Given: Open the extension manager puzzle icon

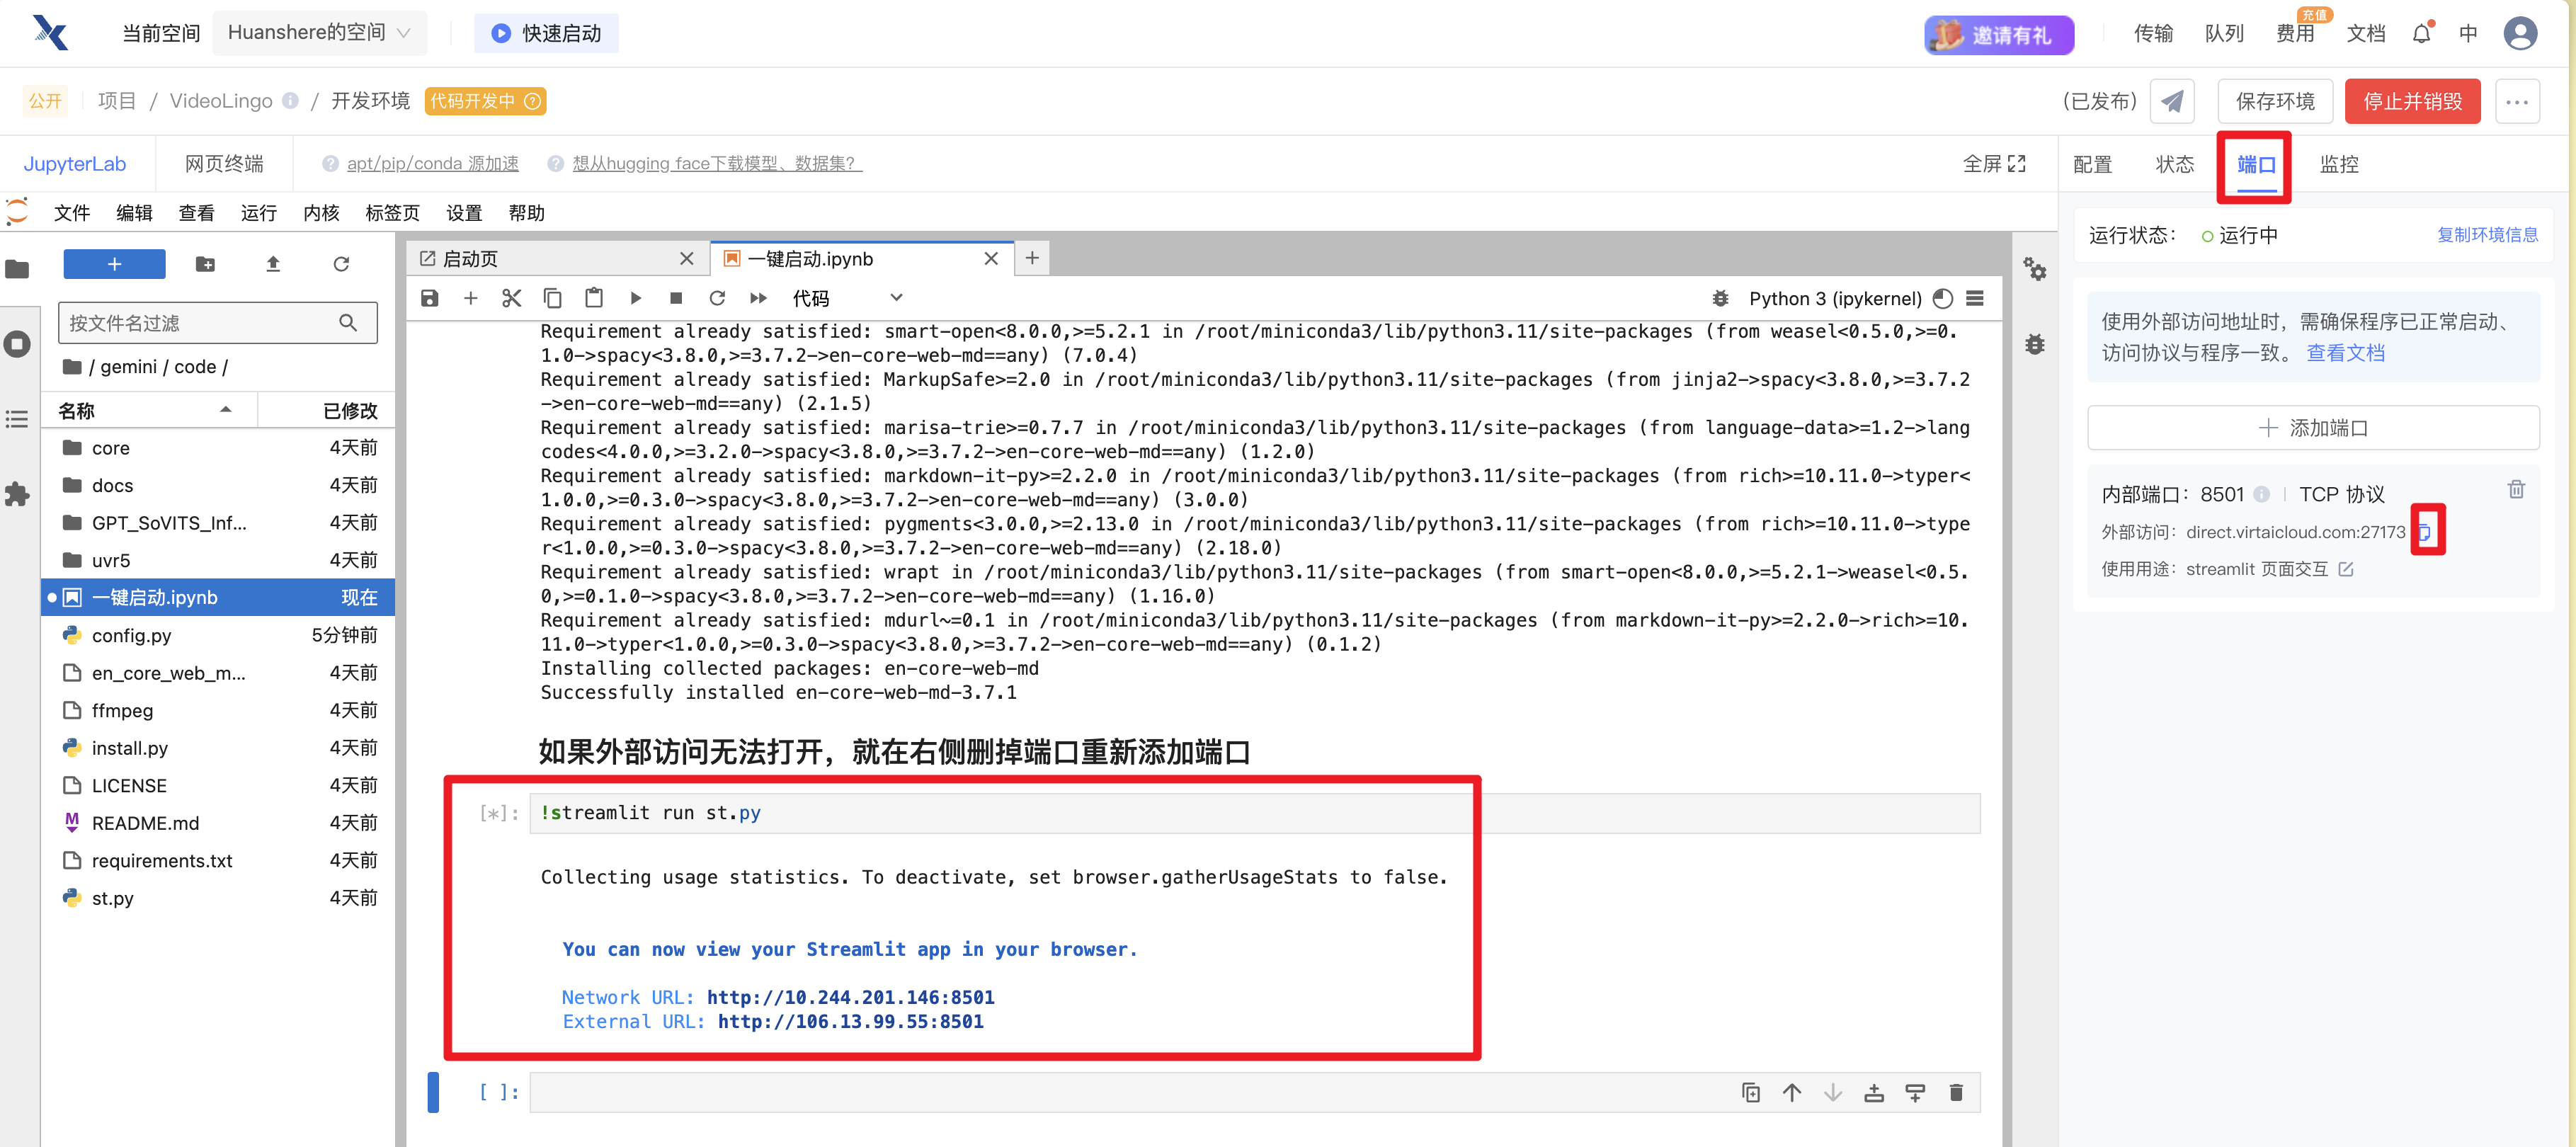Looking at the screenshot, I should point(18,494).
